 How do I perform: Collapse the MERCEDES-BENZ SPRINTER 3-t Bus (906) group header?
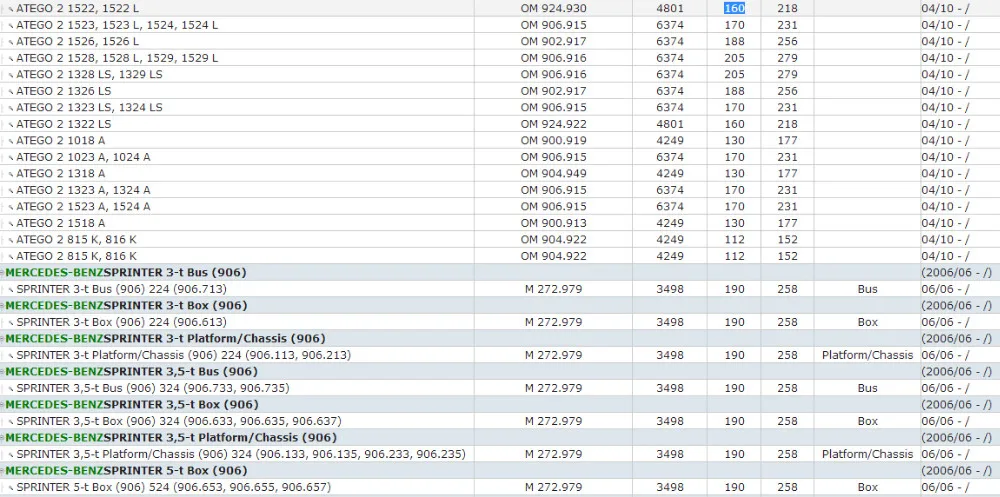click(x=3, y=273)
